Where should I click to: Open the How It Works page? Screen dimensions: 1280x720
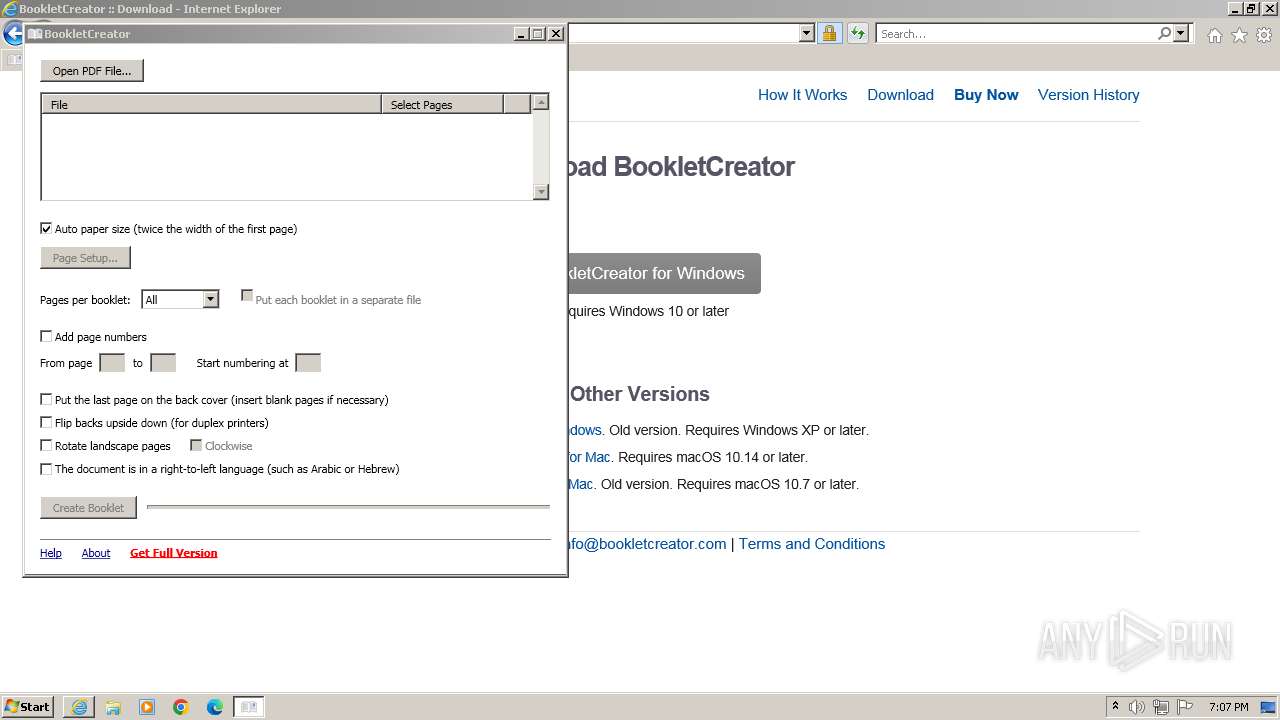(802, 95)
